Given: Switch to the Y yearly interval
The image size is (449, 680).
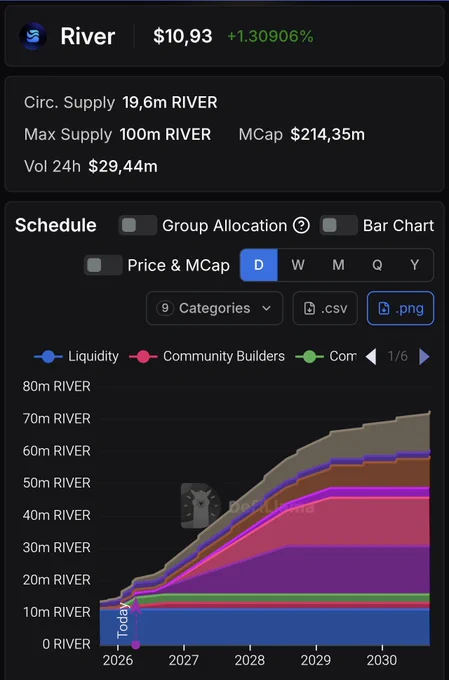Looking at the screenshot, I should 415,265.
